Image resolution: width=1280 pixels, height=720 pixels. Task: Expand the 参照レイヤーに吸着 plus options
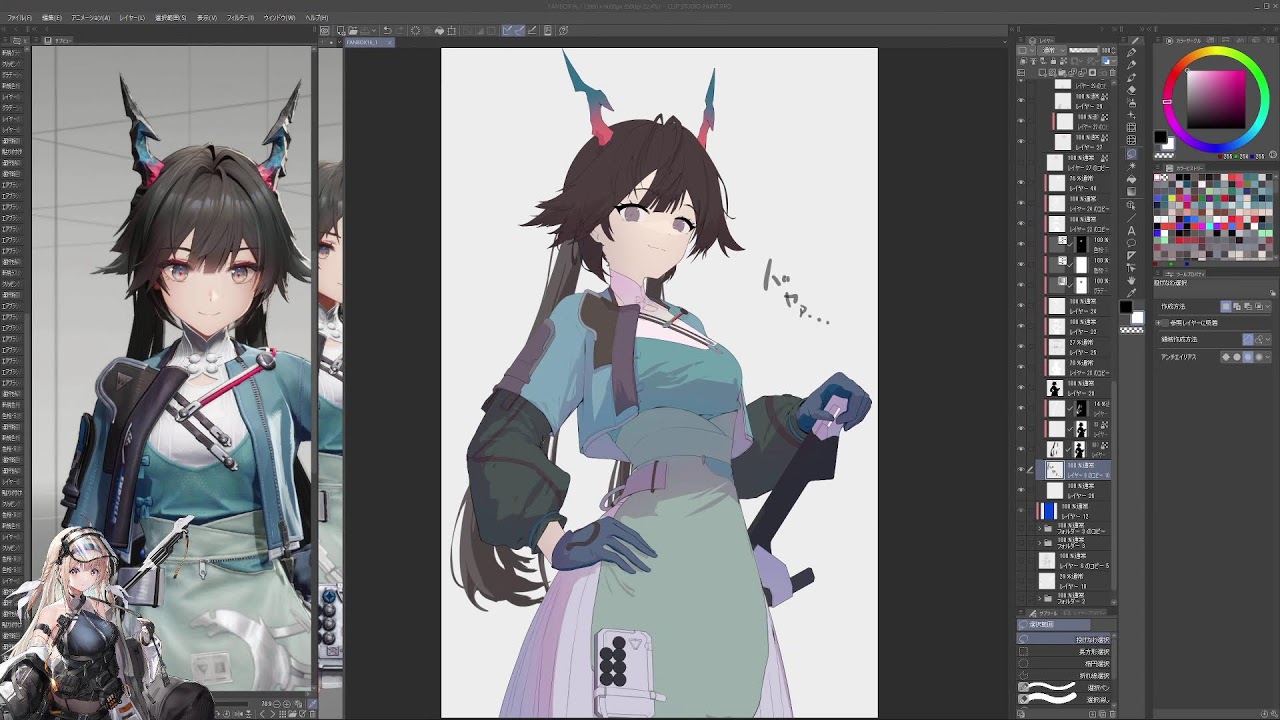(1158, 323)
